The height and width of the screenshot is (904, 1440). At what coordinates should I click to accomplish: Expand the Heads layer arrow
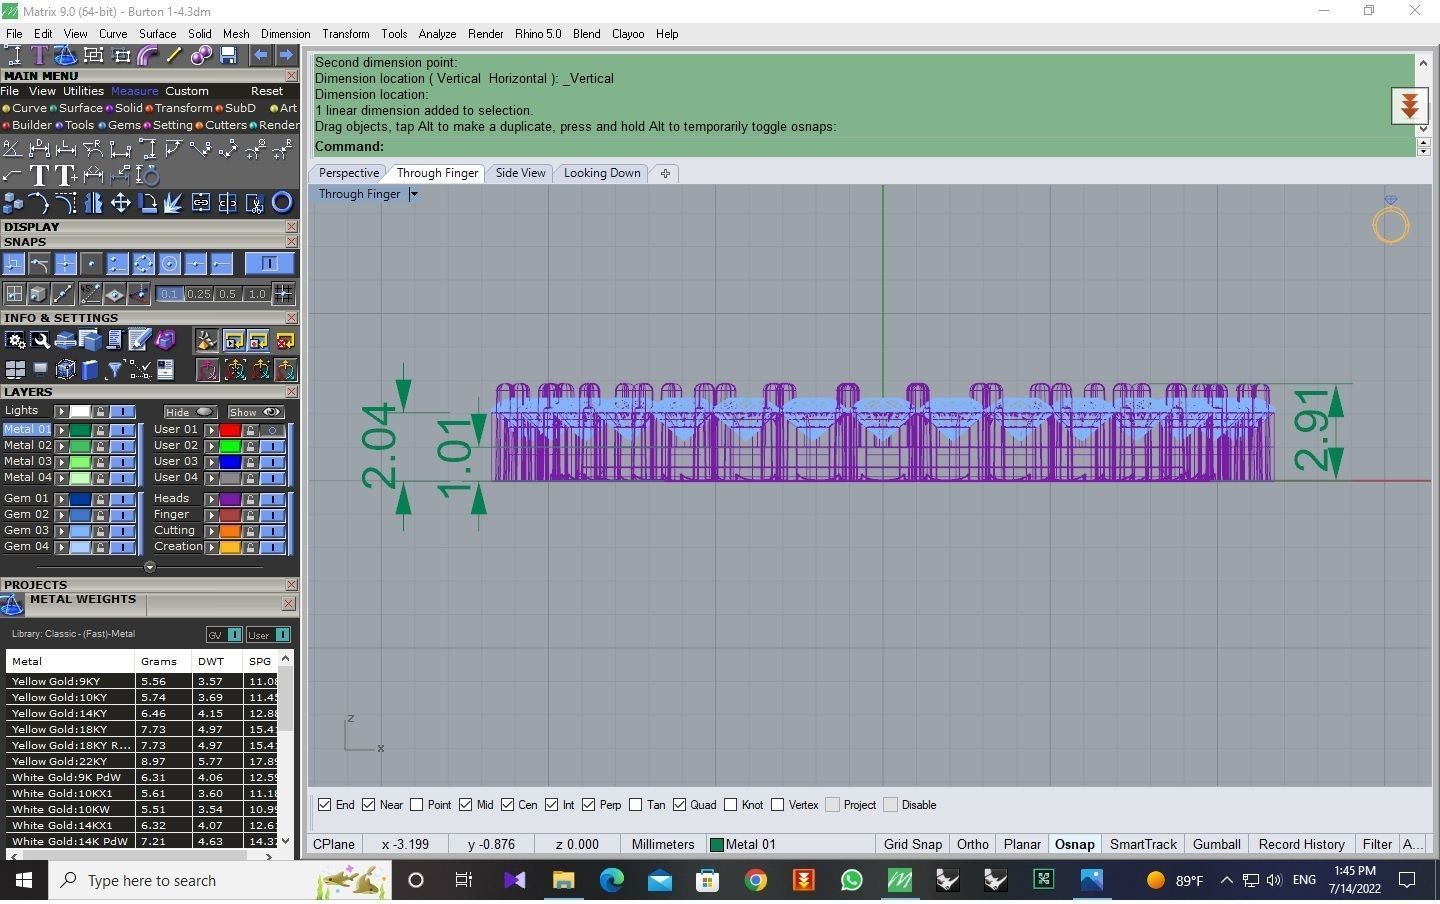pyautogui.click(x=211, y=499)
